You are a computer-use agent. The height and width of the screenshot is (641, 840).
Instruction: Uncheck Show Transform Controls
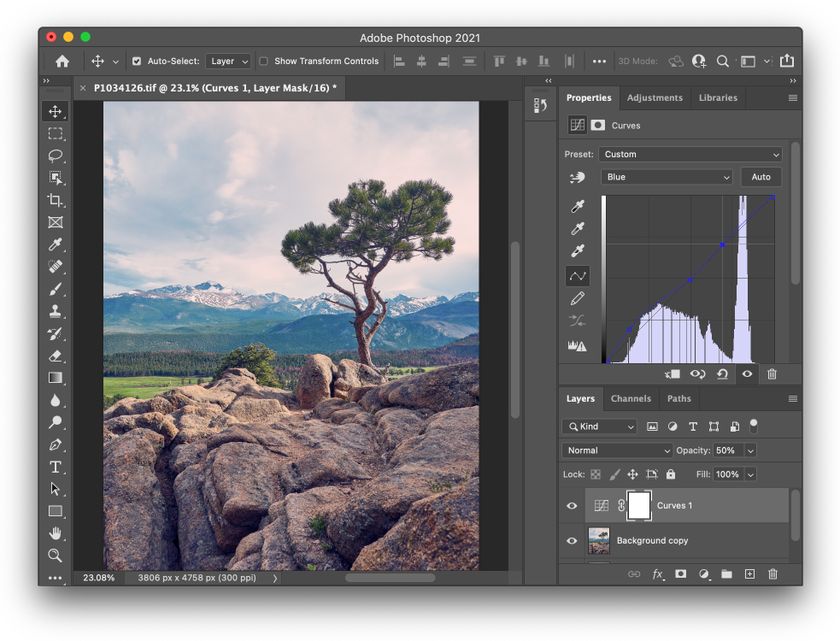pos(261,60)
